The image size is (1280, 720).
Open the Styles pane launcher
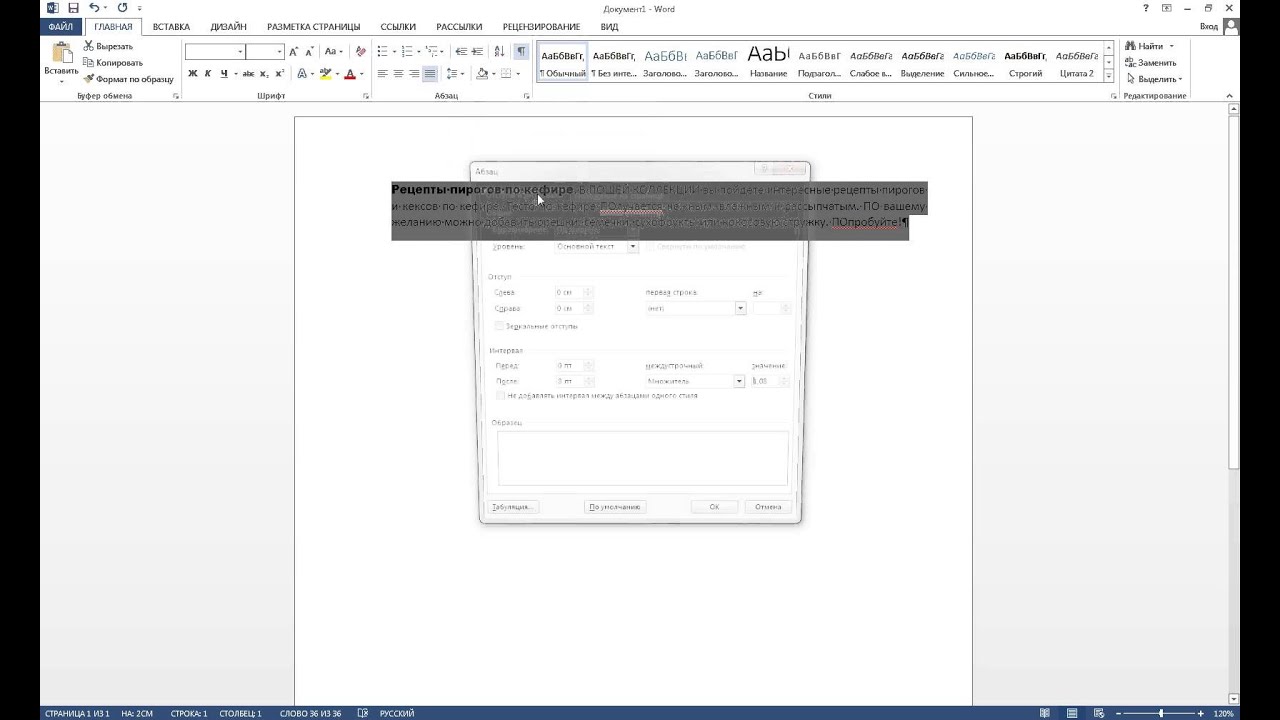pyautogui.click(x=1114, y=96)
